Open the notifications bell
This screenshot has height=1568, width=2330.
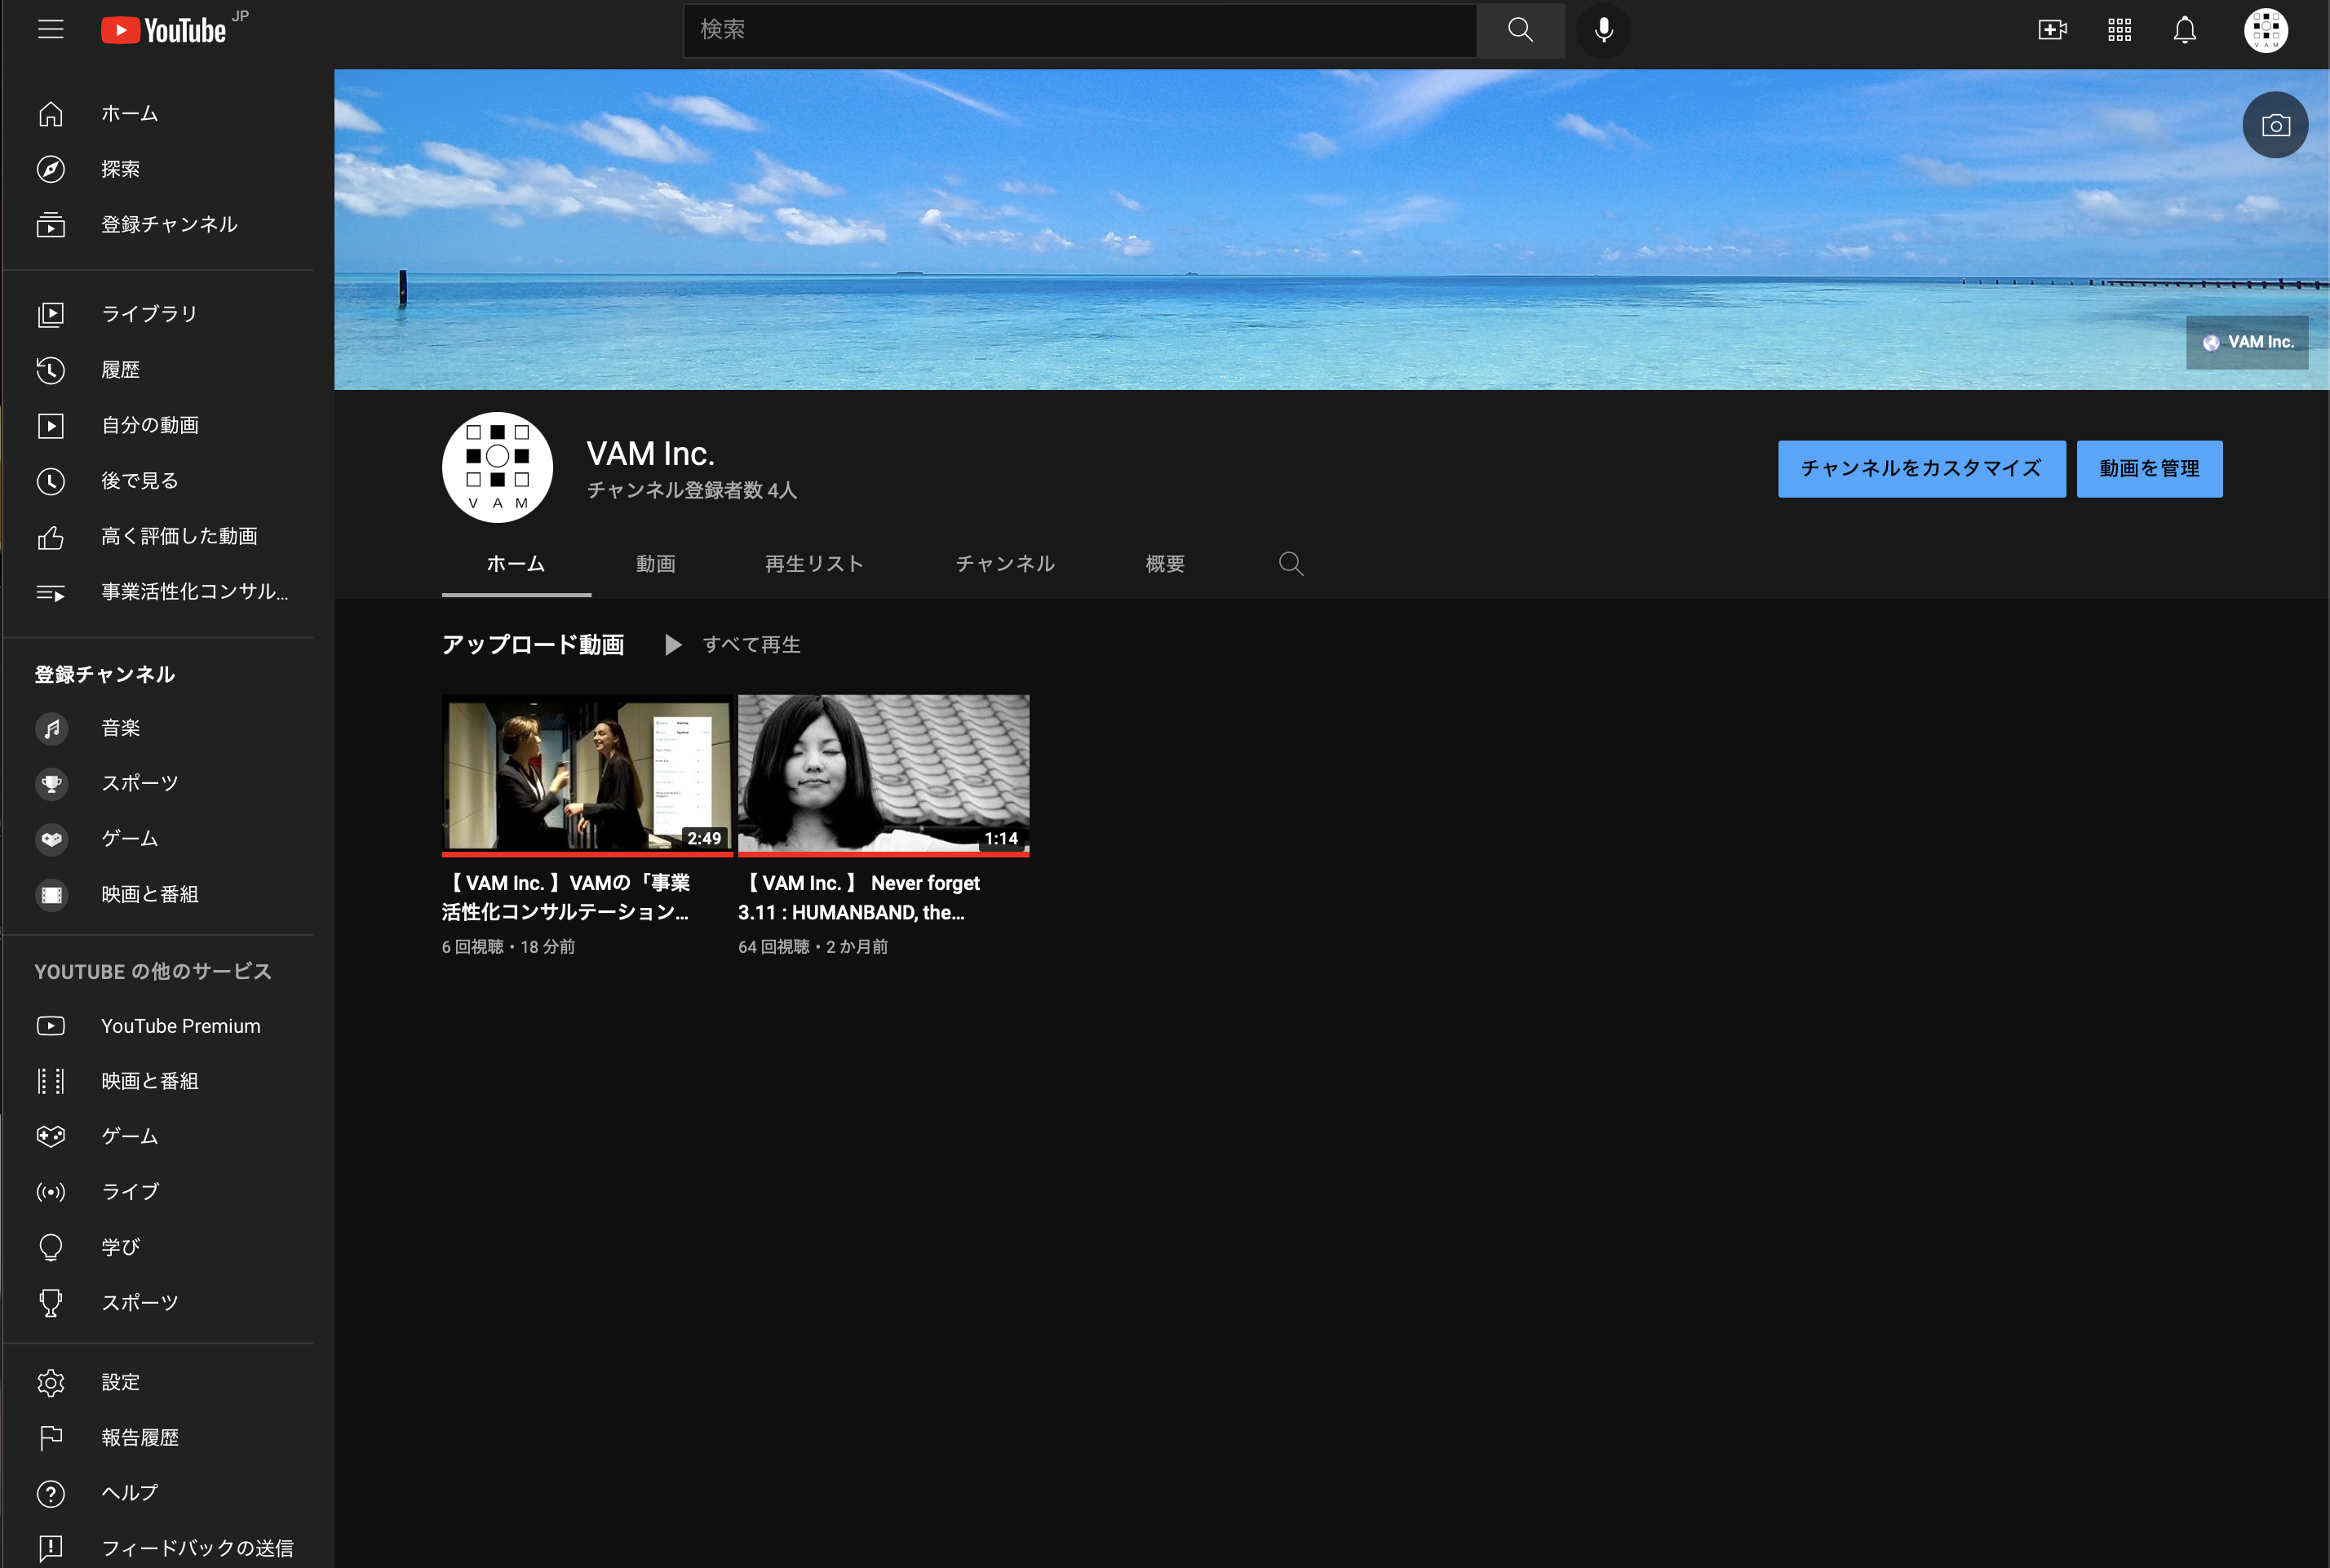(x=2185, y=30)
